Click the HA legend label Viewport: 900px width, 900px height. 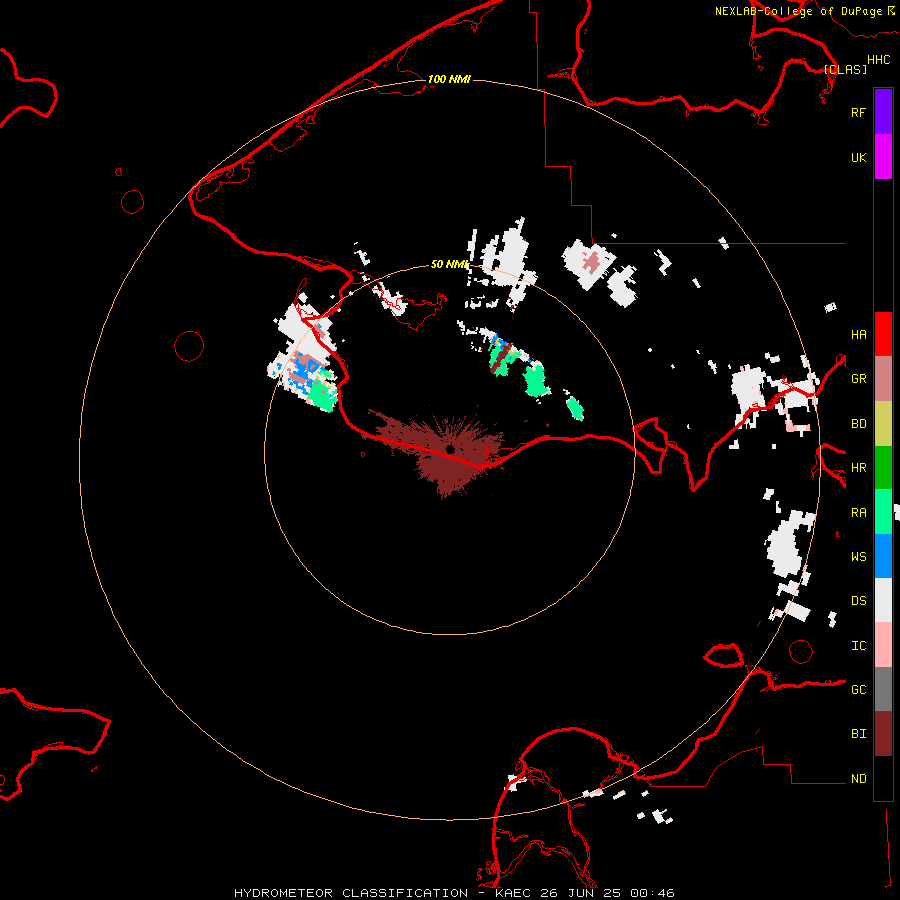(x=858, y=335)
